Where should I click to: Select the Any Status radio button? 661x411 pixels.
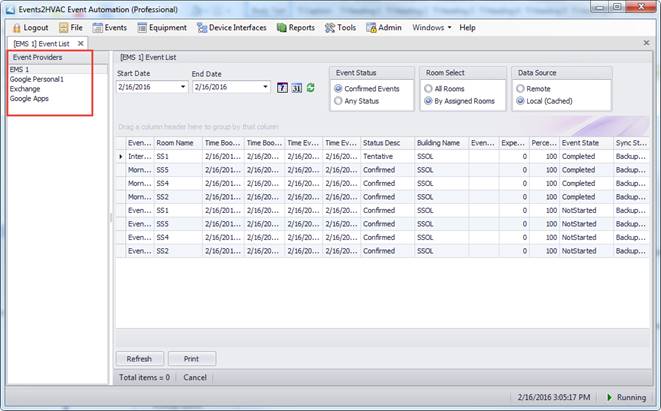(337, 101)
